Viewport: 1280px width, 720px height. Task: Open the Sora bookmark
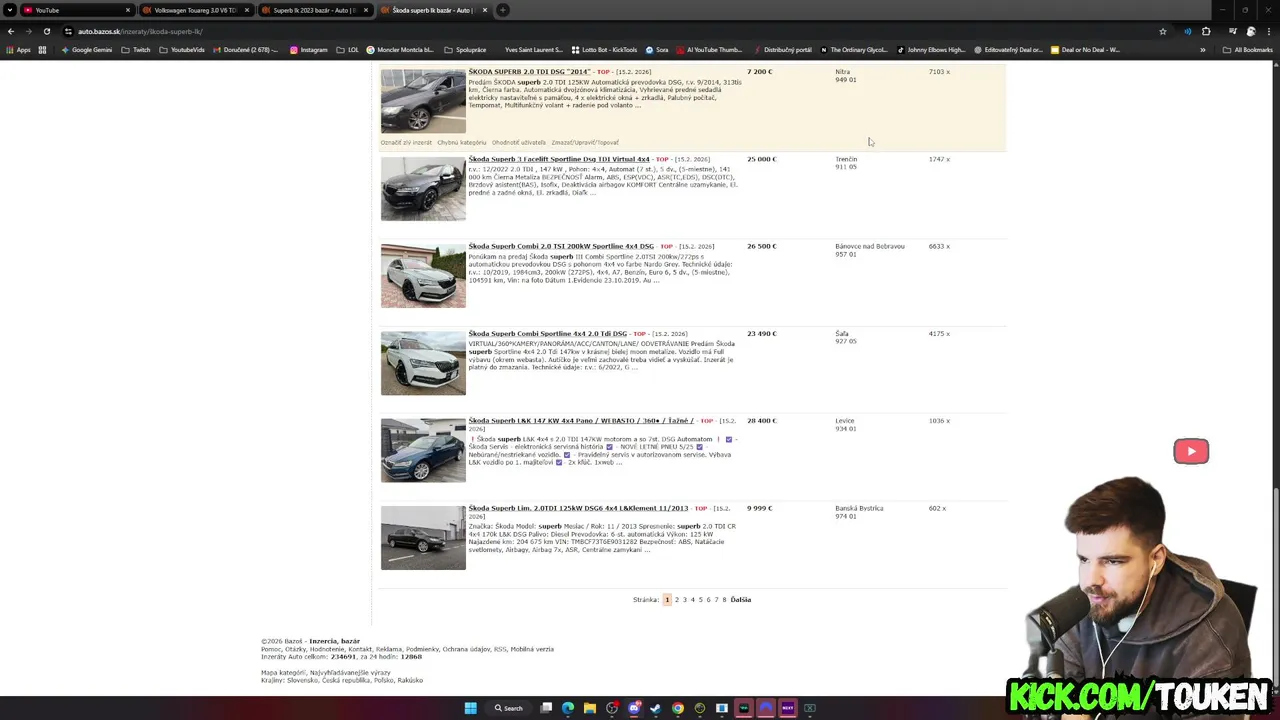(x=657, y=49)
